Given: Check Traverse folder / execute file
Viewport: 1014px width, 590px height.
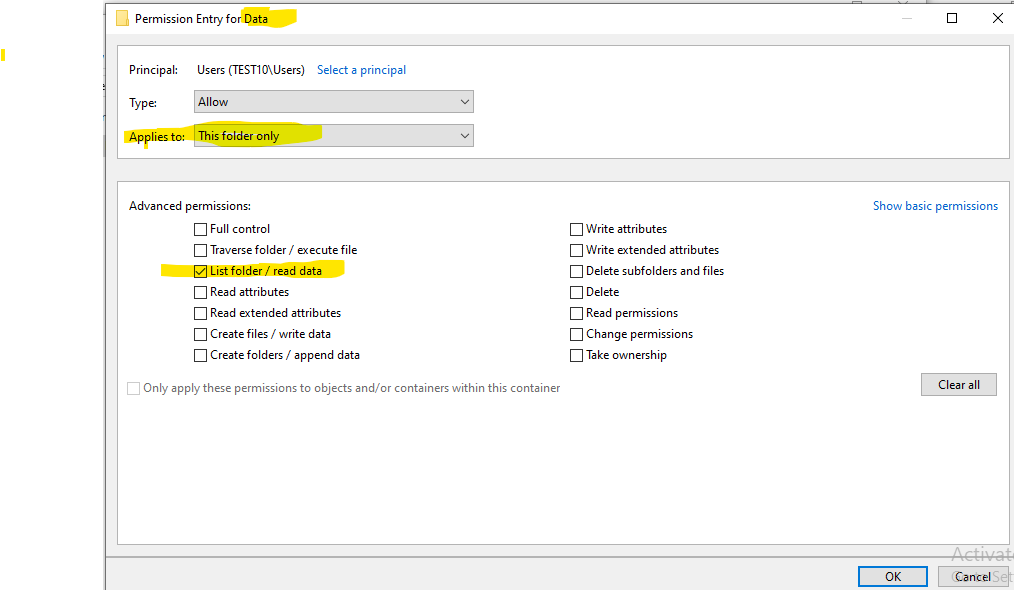Looking at the screenshot, I should coord(200,249).
